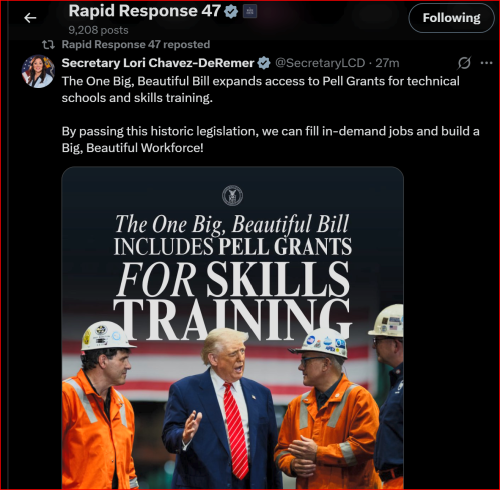Viewport: 500px width, 490px height.
Task: Open the Secretary Lori Chavez-DeRemer display name
Action: [158, 63]
